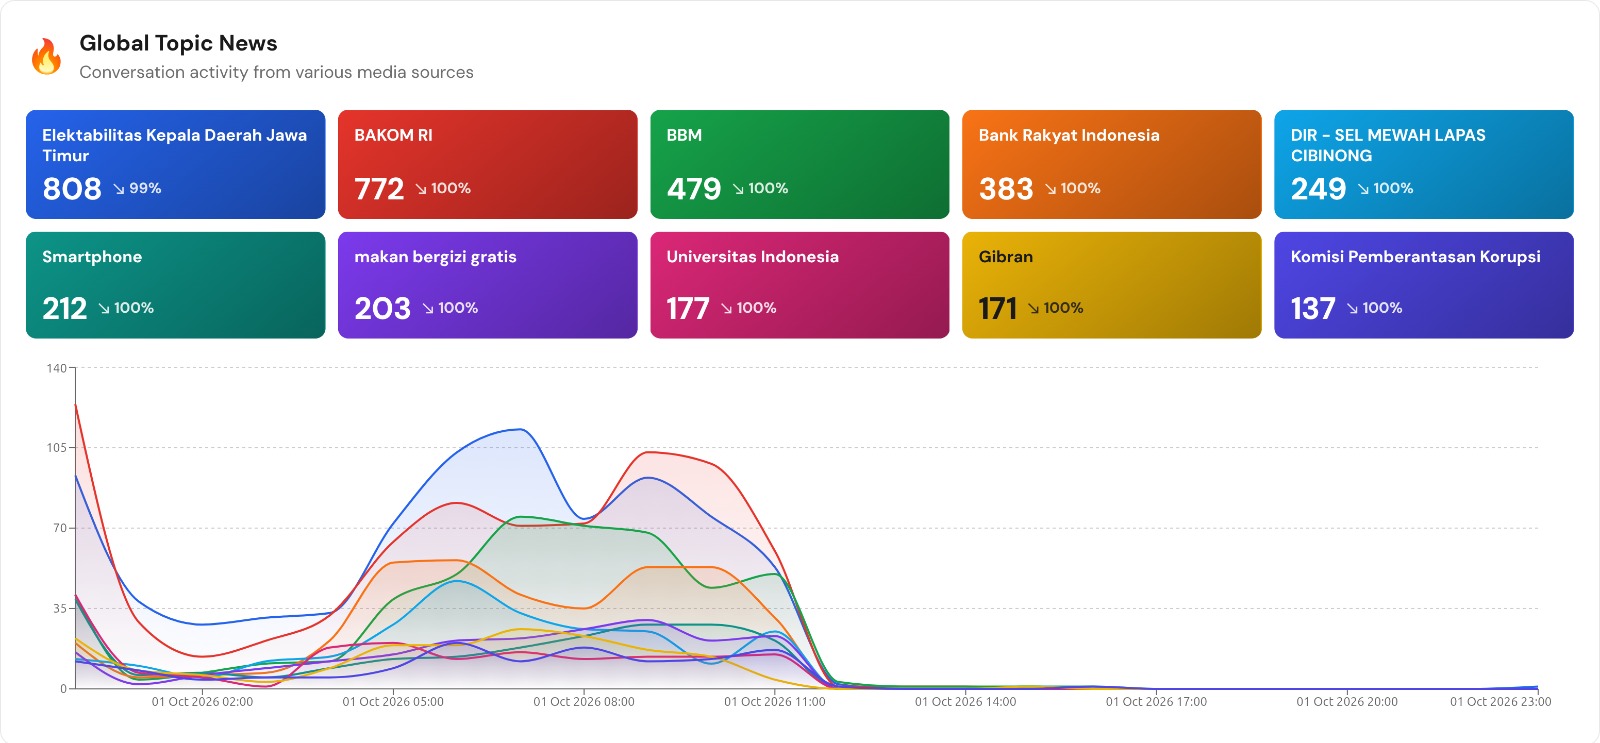Click the 35 y-axis label

point(60,608)
